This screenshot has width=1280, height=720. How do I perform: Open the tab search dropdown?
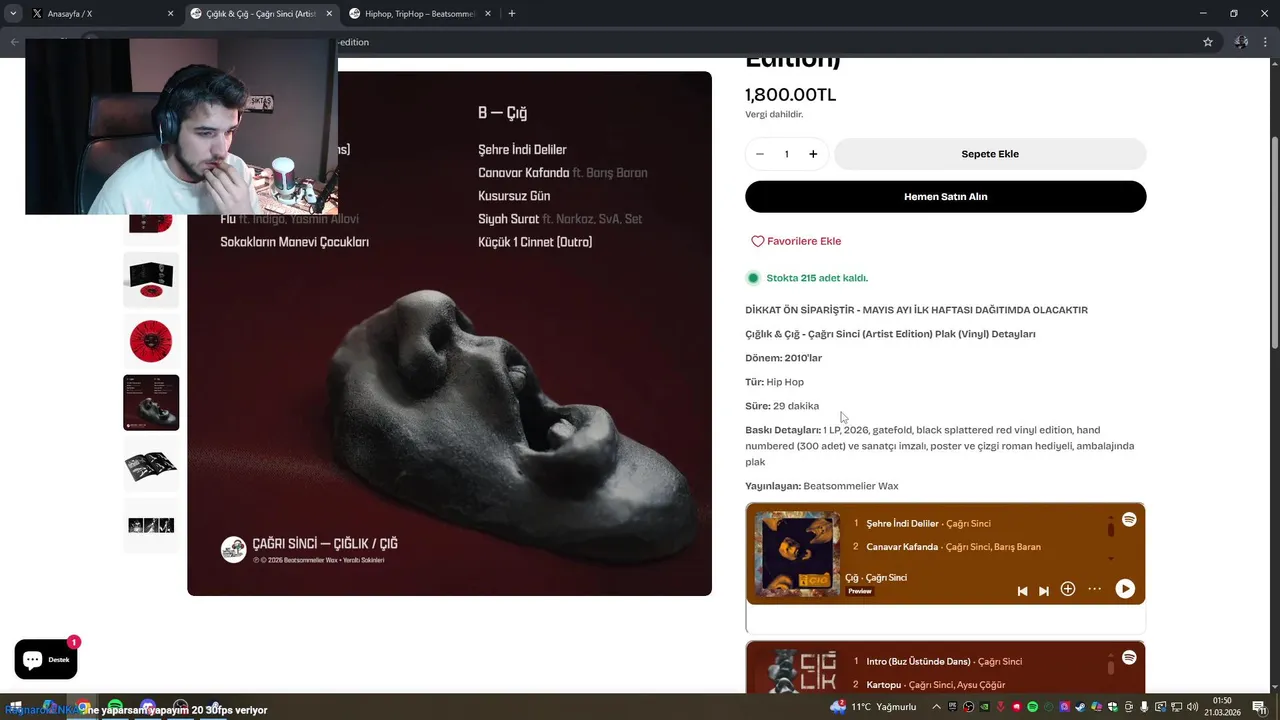13,14
